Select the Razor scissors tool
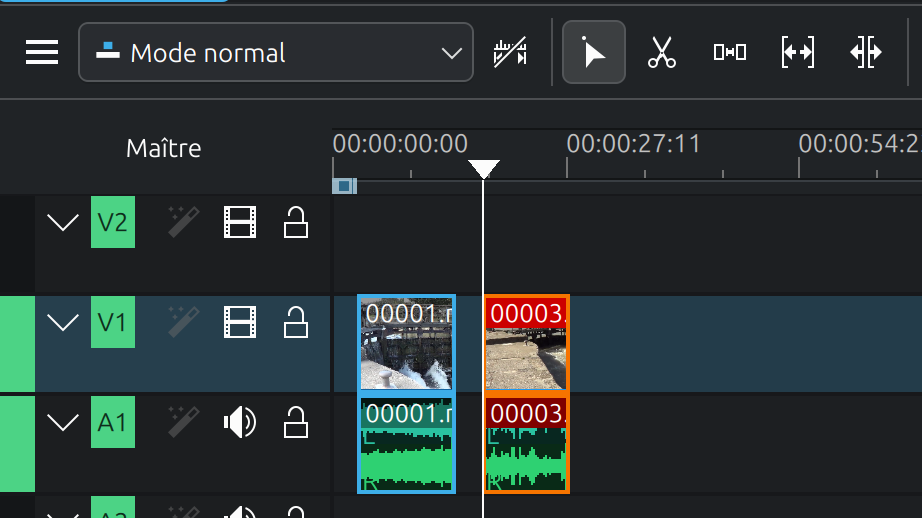The height and width of the screenshot is (518, 922). [661, 52]
